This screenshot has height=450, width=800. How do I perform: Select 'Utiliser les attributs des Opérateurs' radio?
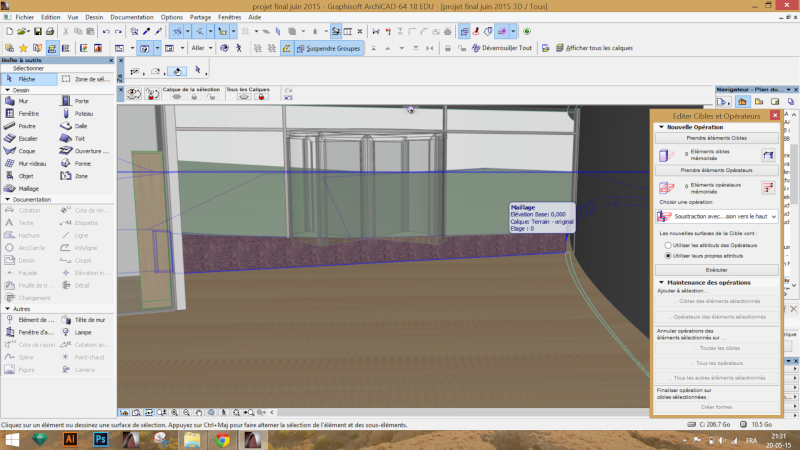tap(668, 245)
